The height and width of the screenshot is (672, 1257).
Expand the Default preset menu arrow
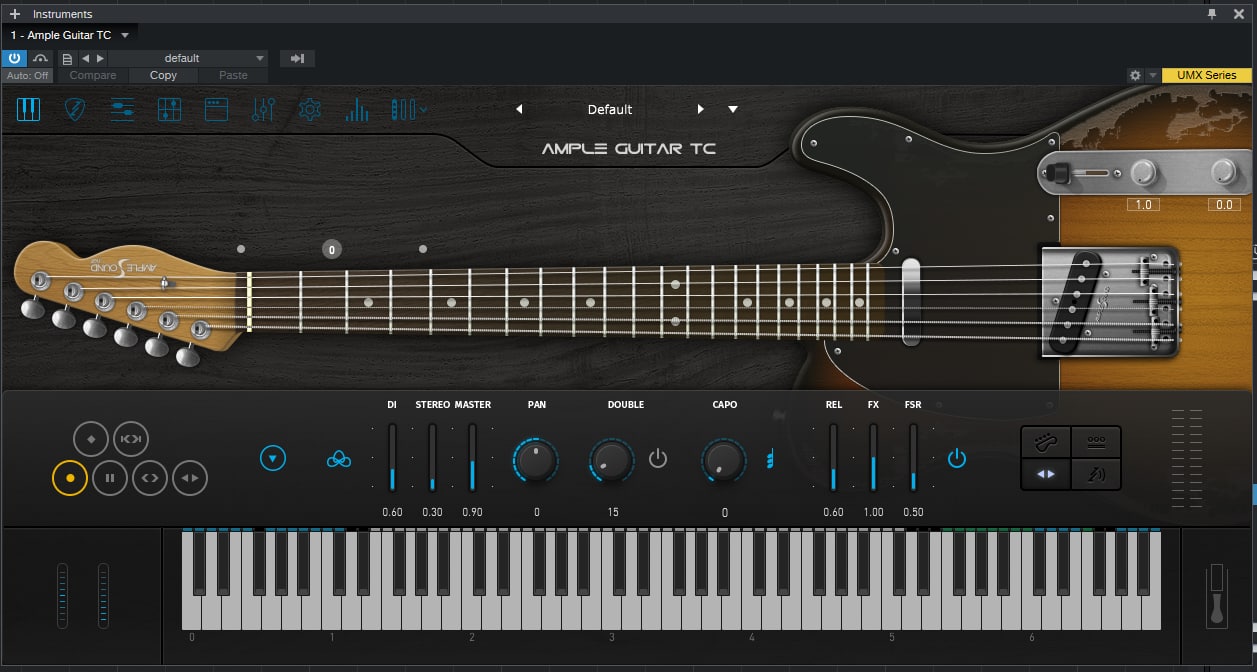pyautogui.click(x=733, y=109)
